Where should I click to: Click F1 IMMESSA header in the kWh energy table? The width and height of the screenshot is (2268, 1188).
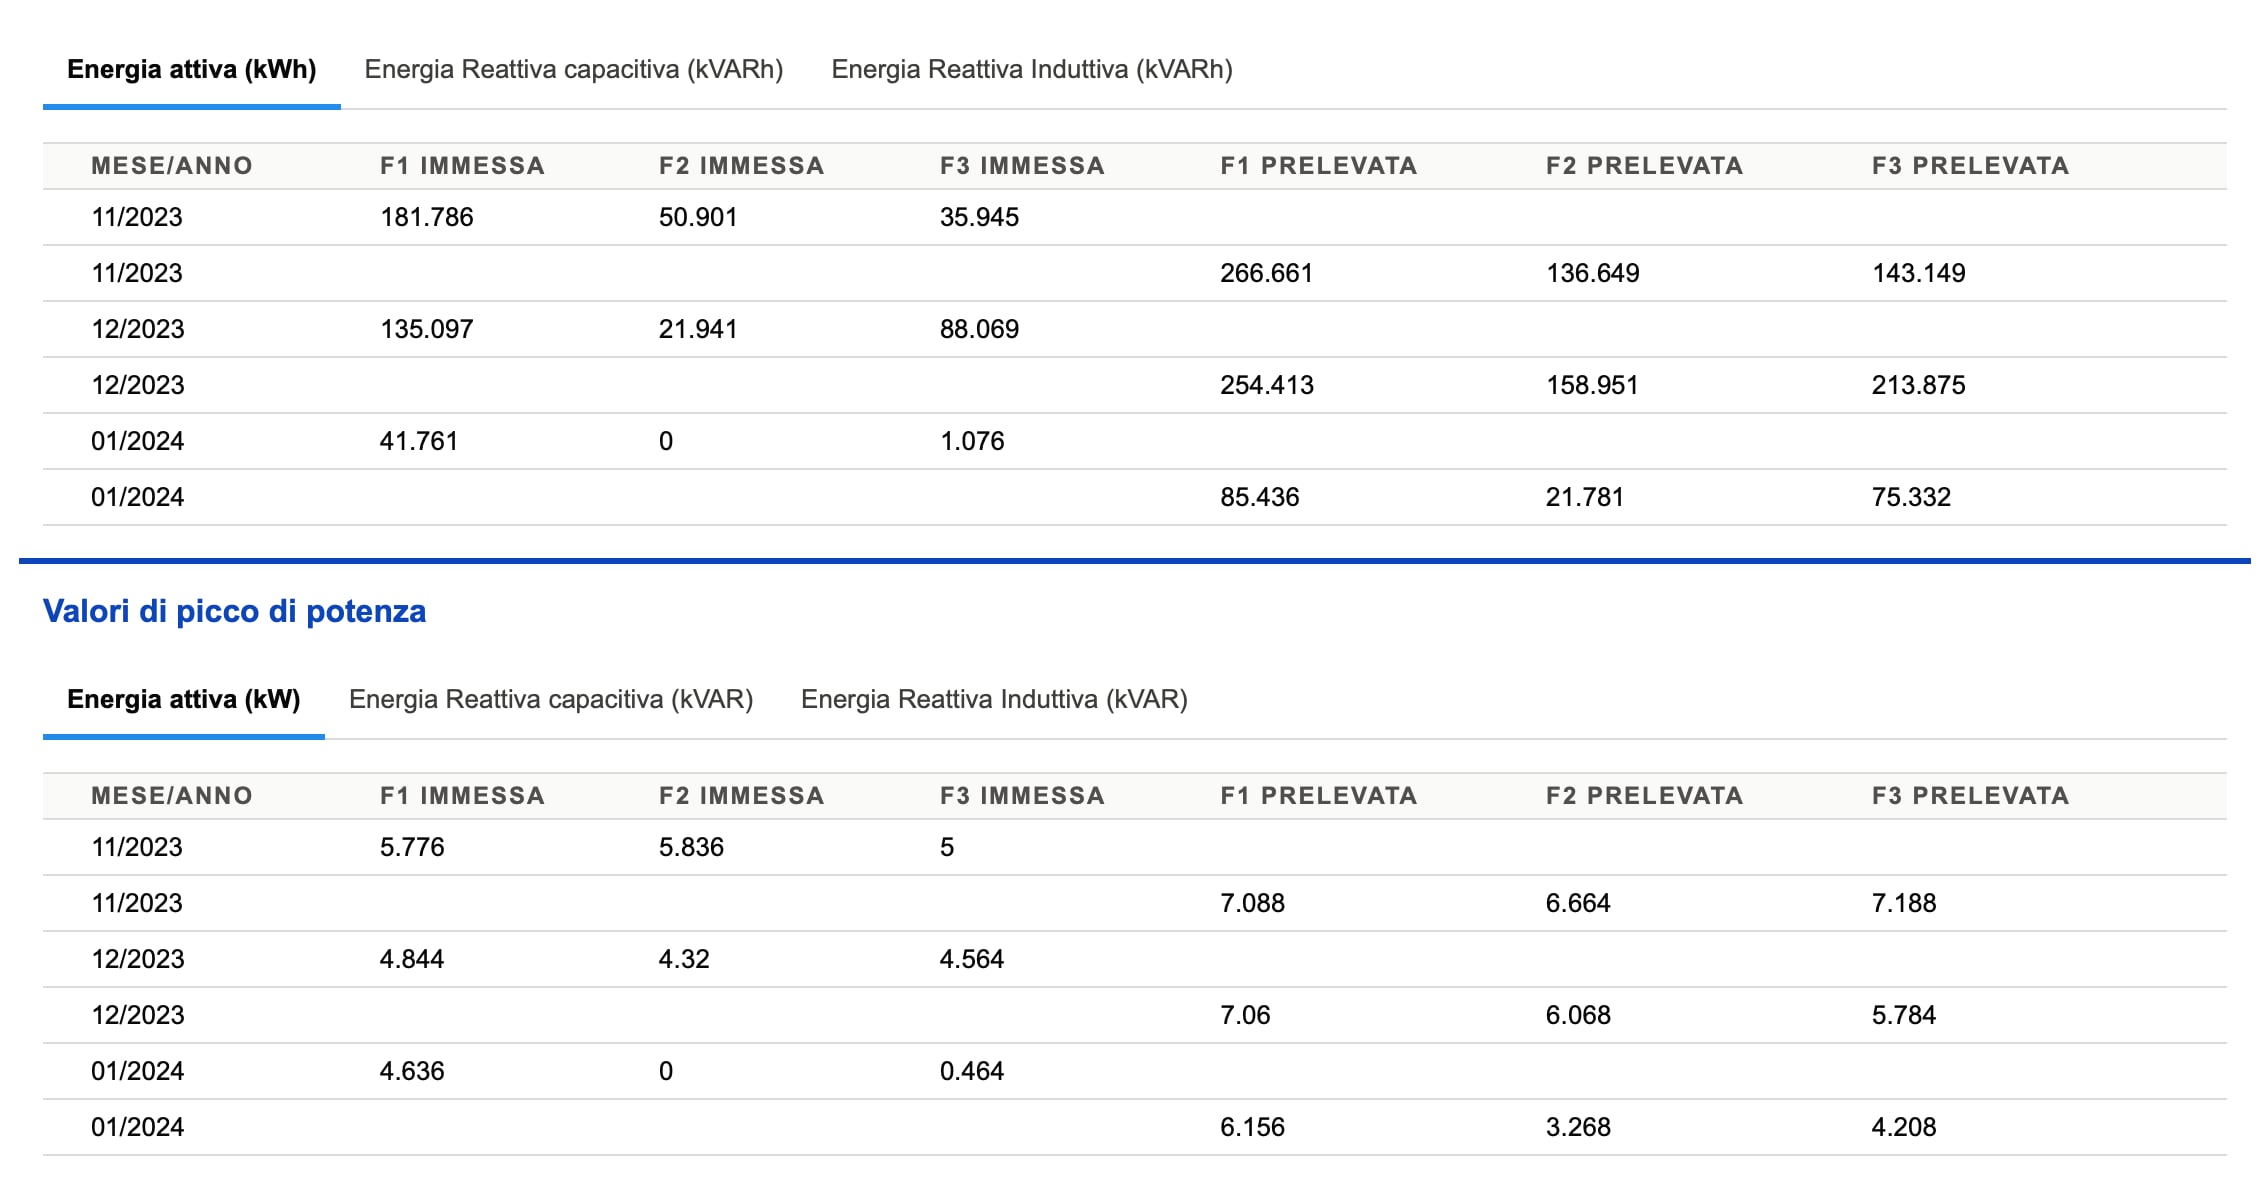tap(462, 166)
